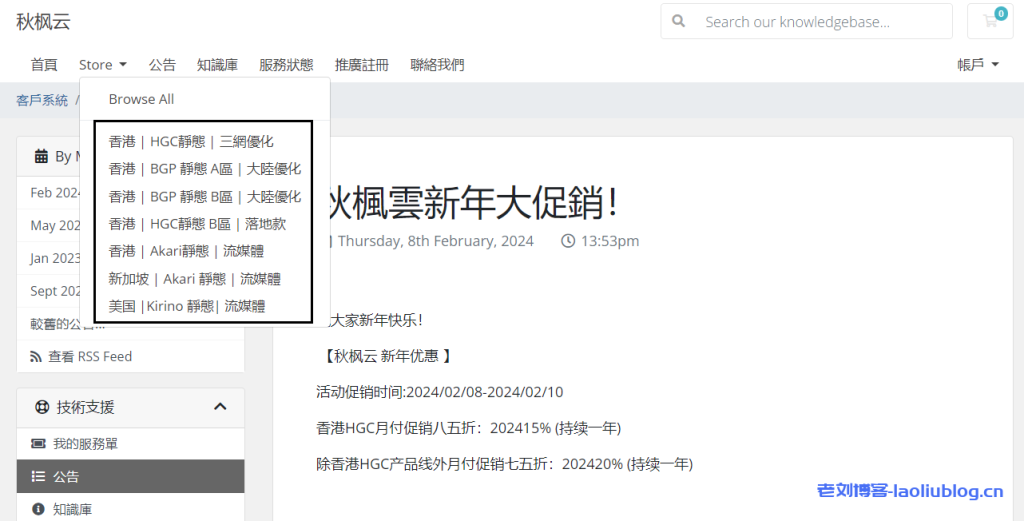Viewport: 1024px width, 521px height.
Task: Click the calendar icon in sidebar header
Action: pyautogui.click(x=41, y=156)
